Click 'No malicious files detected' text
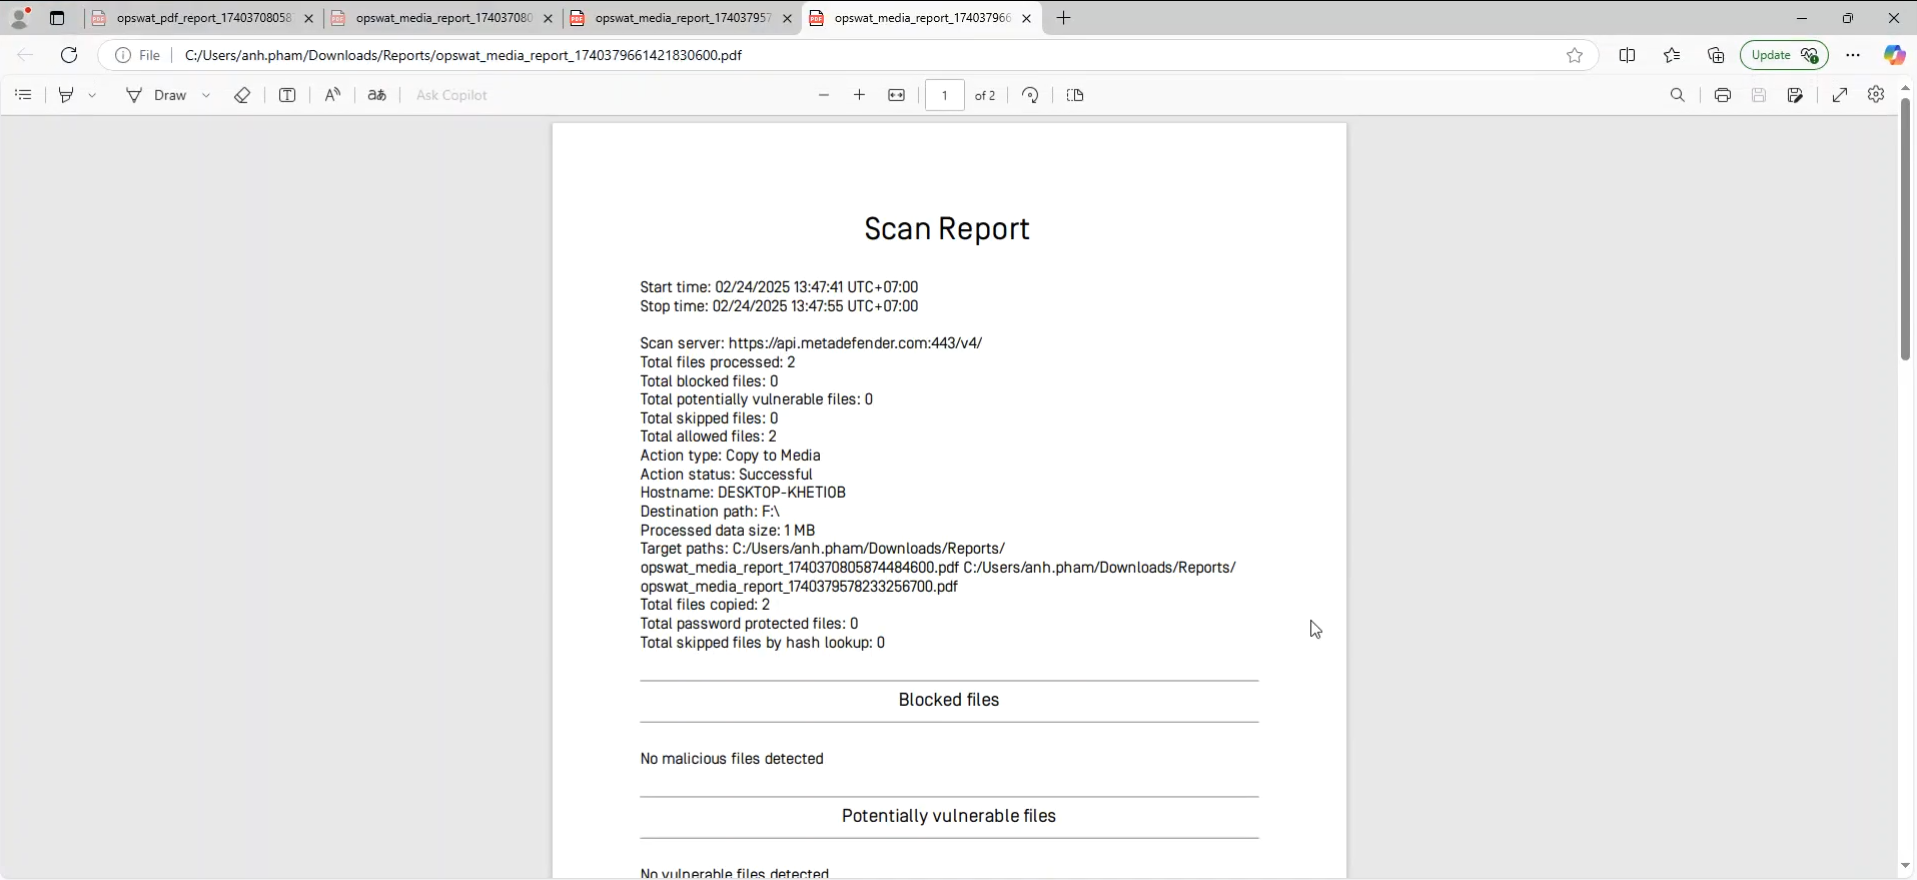The height and width of the screenshot is (880, 1917). point(732,759)
